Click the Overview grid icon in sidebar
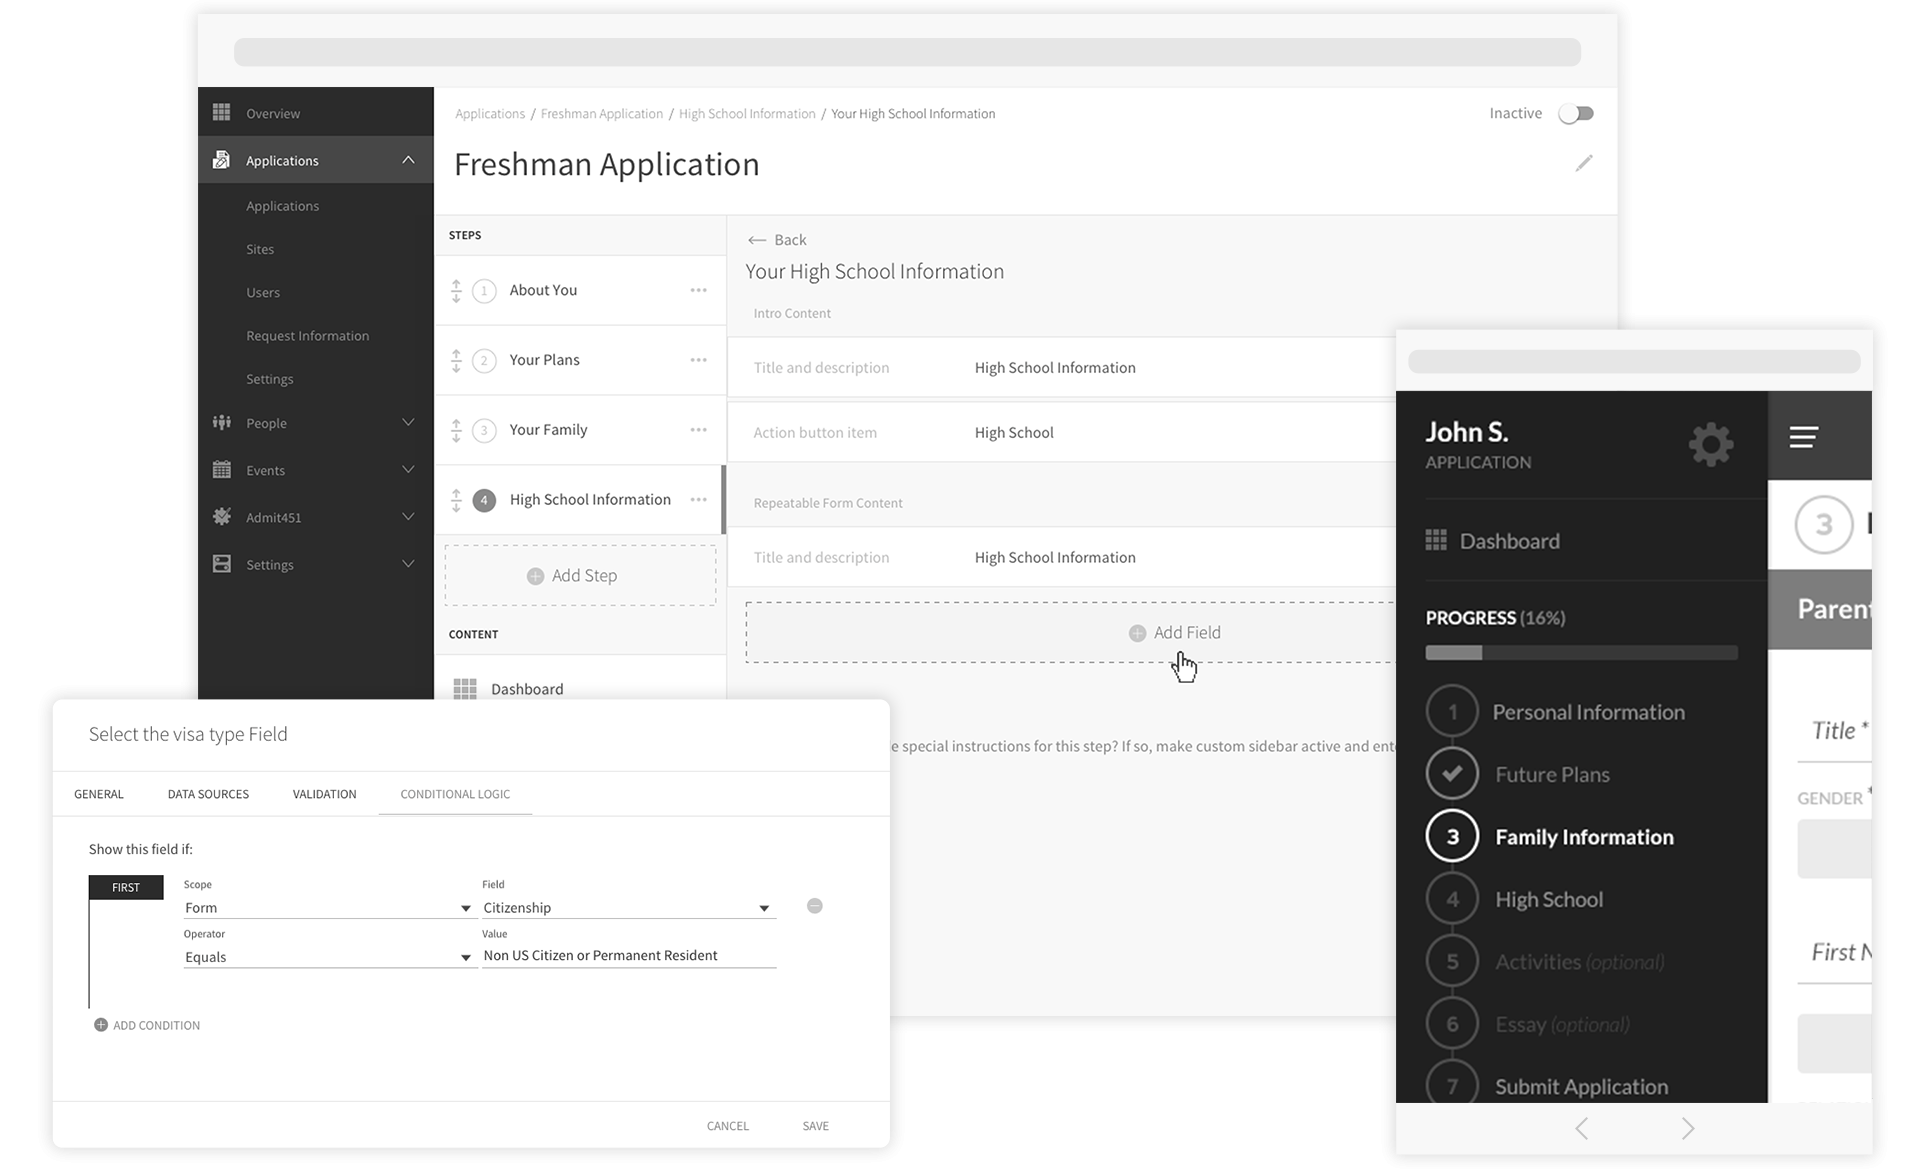 (222, 113)
